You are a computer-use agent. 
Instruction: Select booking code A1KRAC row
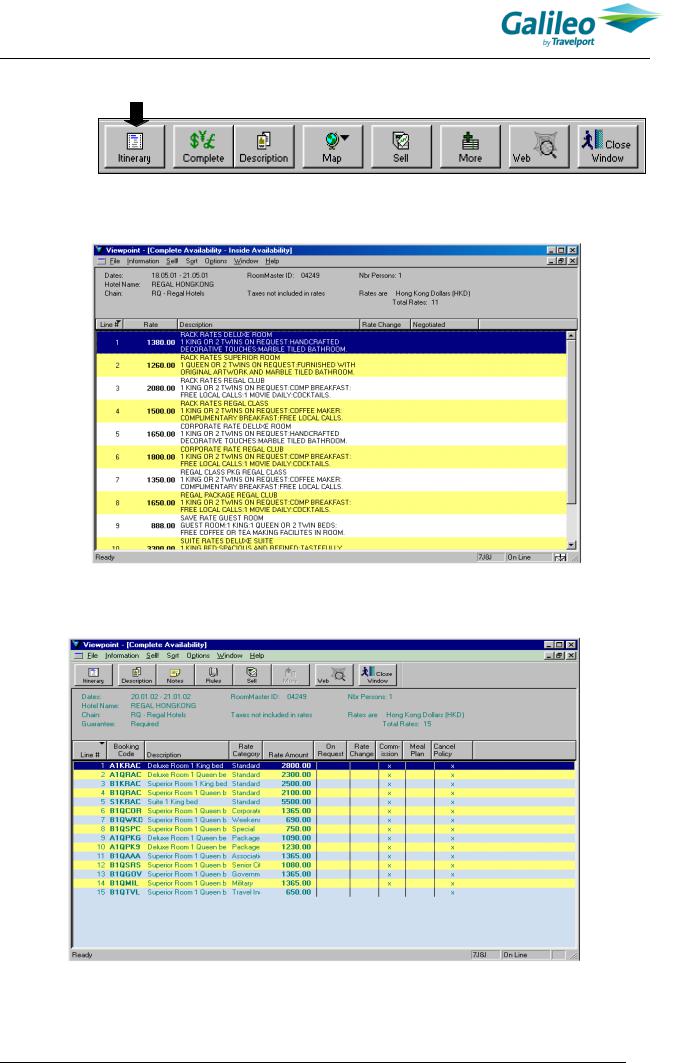point(324,765)
